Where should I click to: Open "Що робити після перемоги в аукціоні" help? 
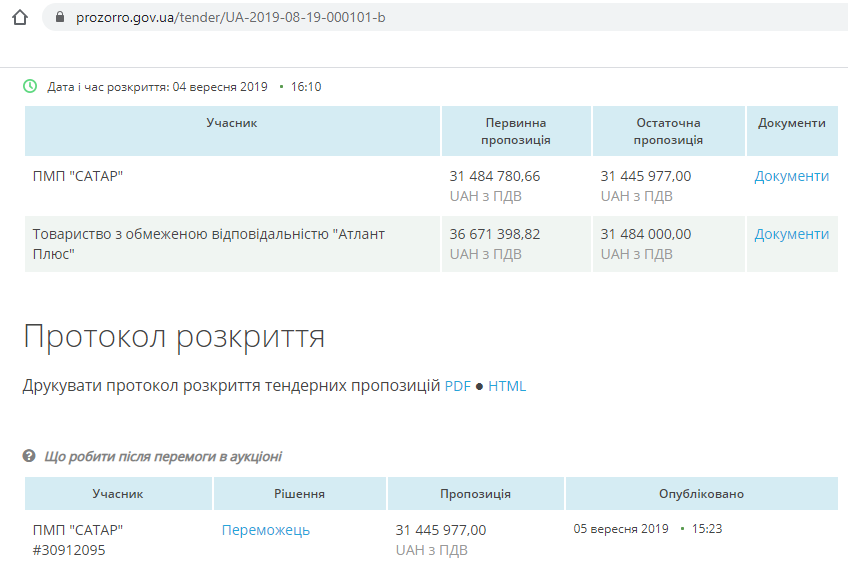tap(163, 456)
